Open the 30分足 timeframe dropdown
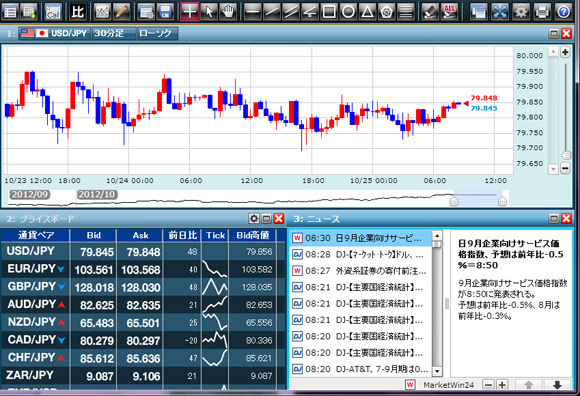This screenshot has height=396, width=580. click(x=113, y=33)
